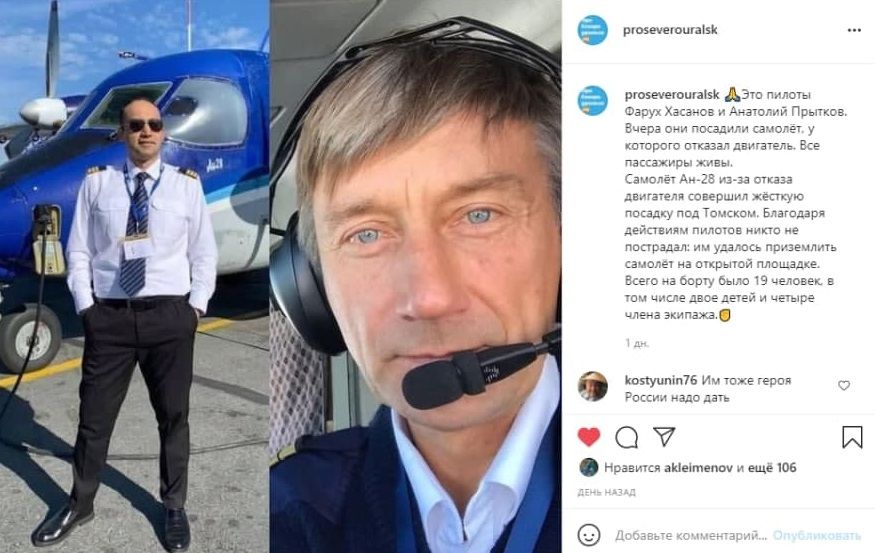Toggle the bookmark save icon
Viewport: 875px width, 553px height.
pyautogui.click(x=852, y=437)
